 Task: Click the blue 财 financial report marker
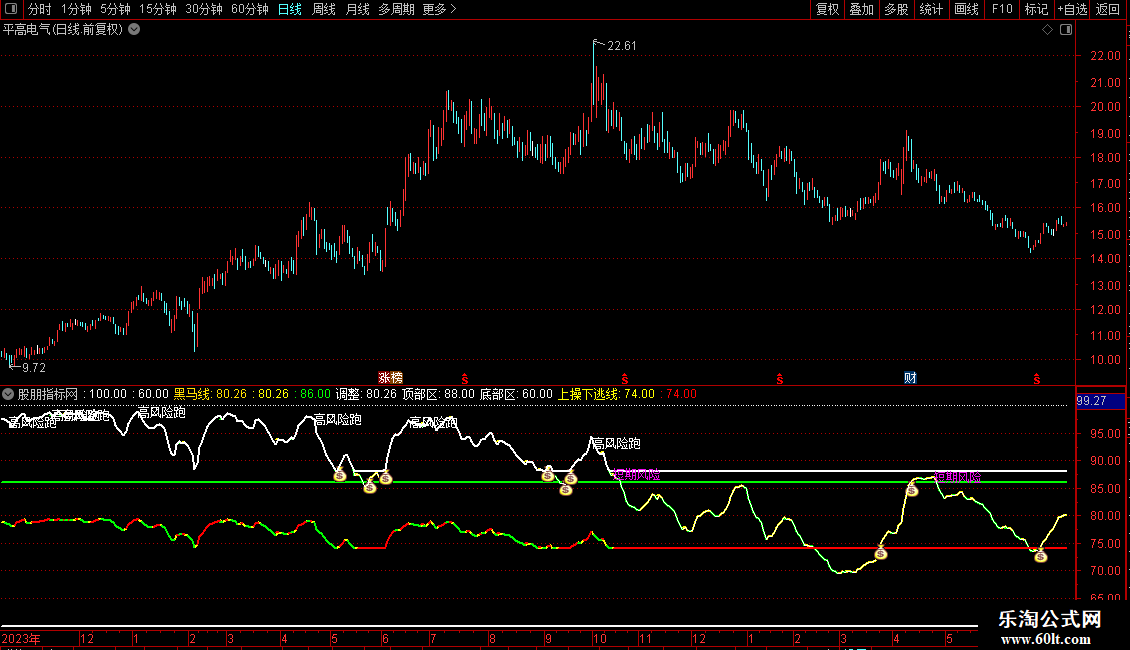pyautogui.click(x=910, y=378)
